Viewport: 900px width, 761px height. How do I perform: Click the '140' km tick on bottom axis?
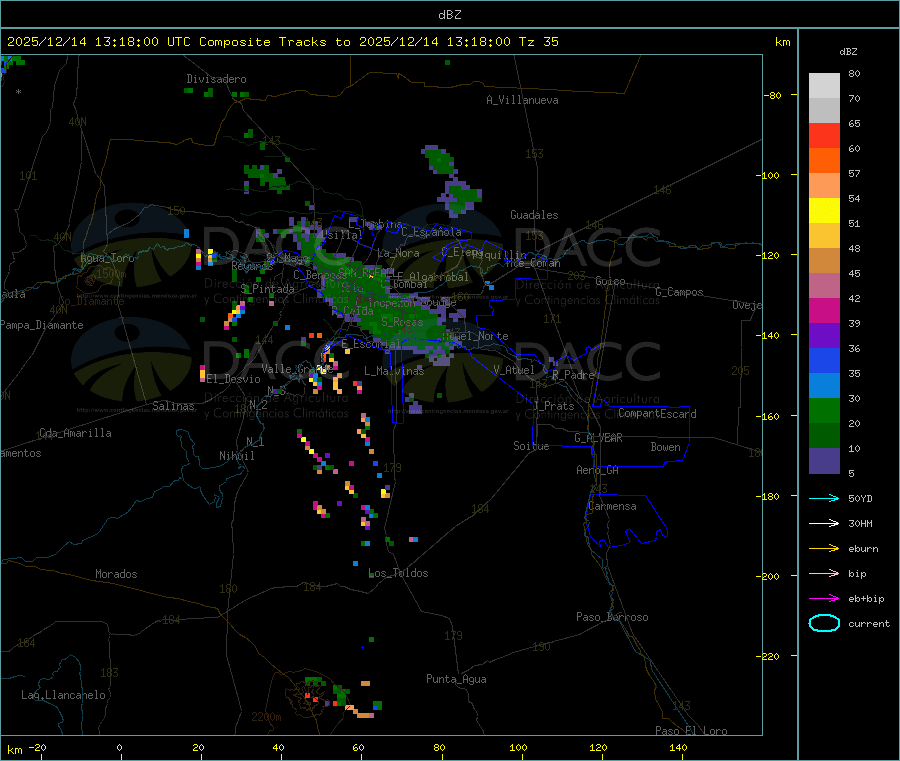[x=678, y=747]
